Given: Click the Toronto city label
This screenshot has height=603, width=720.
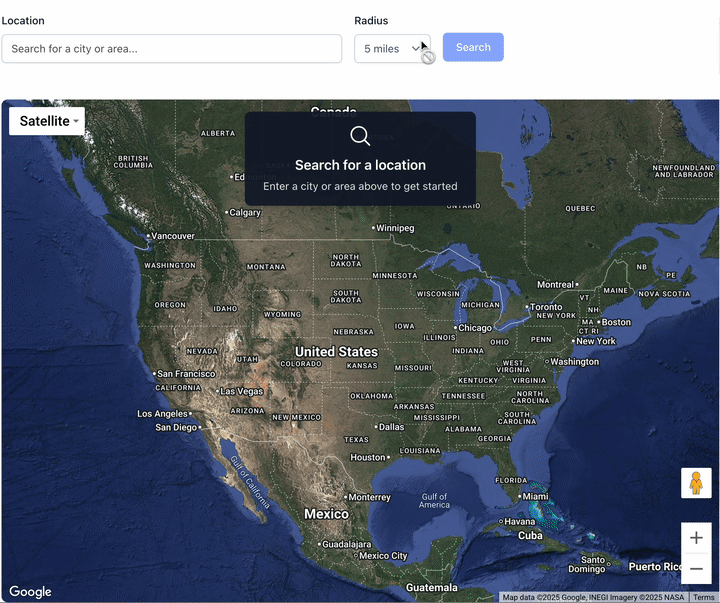Looking at the screenshot, I should [546, 307].
